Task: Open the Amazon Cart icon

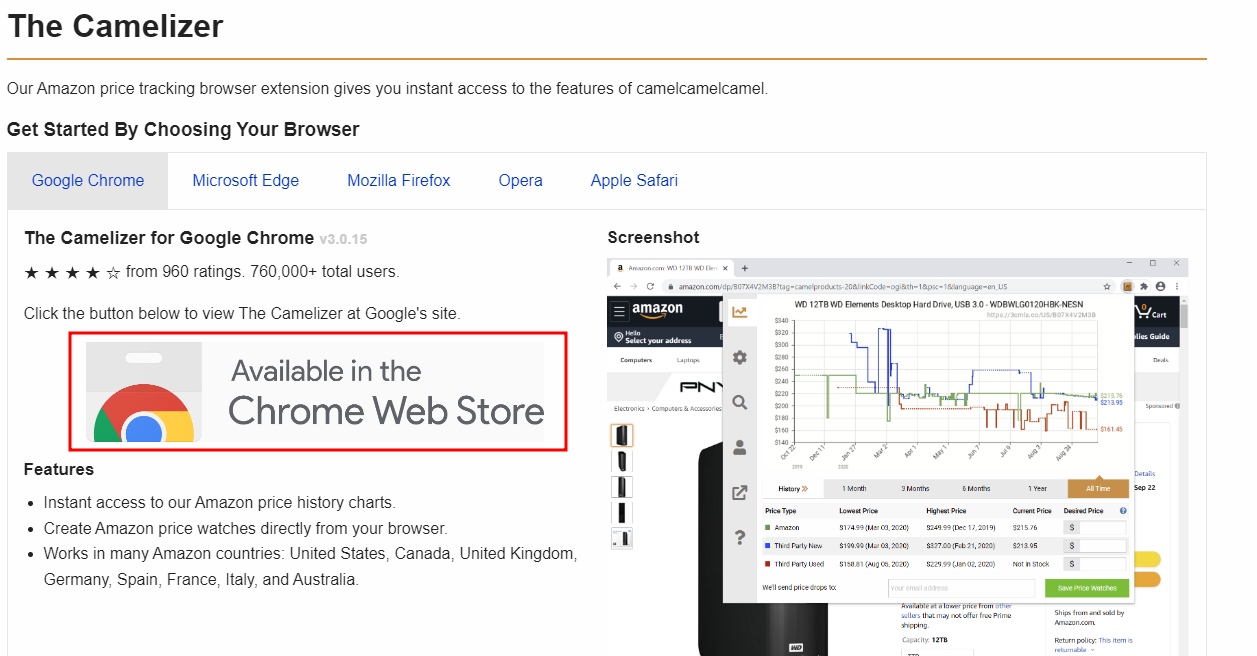Action: (x=1152, y=312)
